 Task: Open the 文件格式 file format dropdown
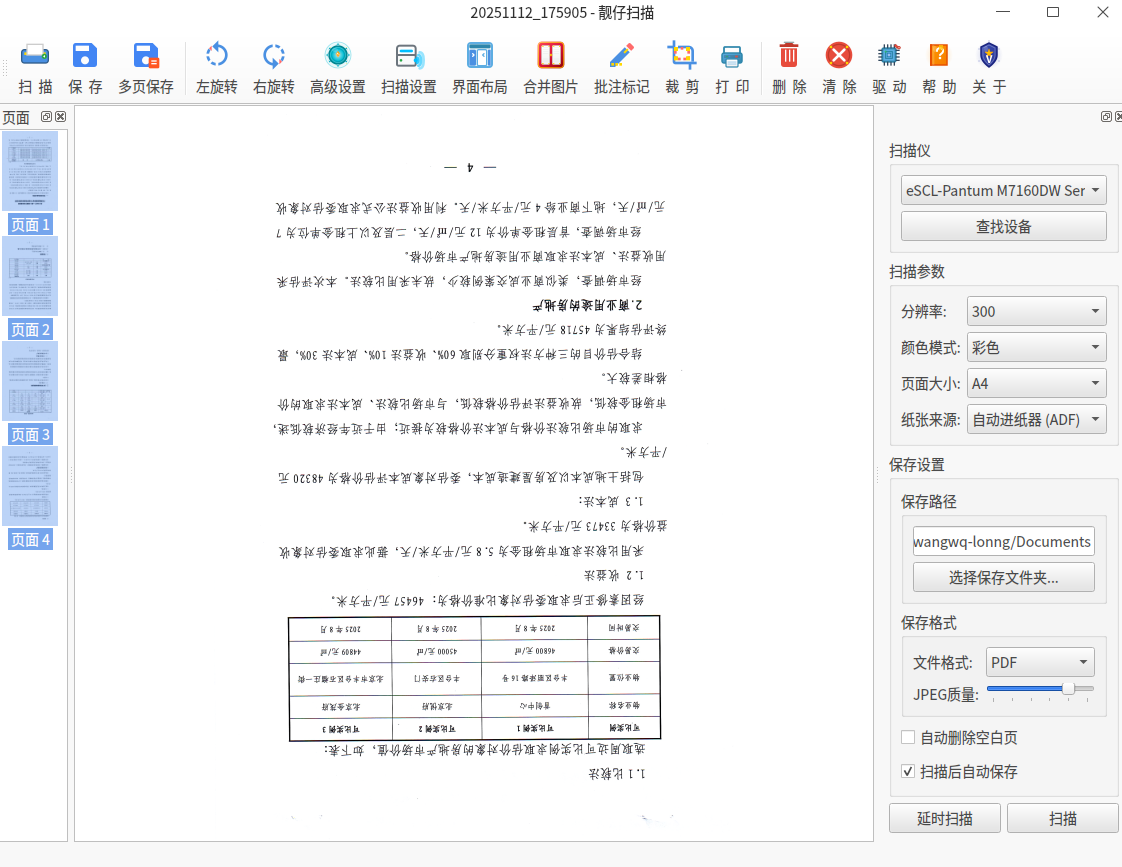[x=1040, y=662]
